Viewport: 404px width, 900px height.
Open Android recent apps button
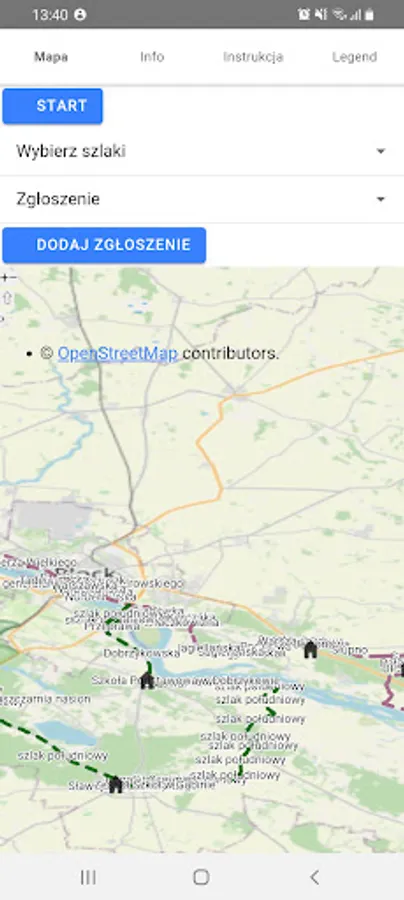(x=88, y=876)
